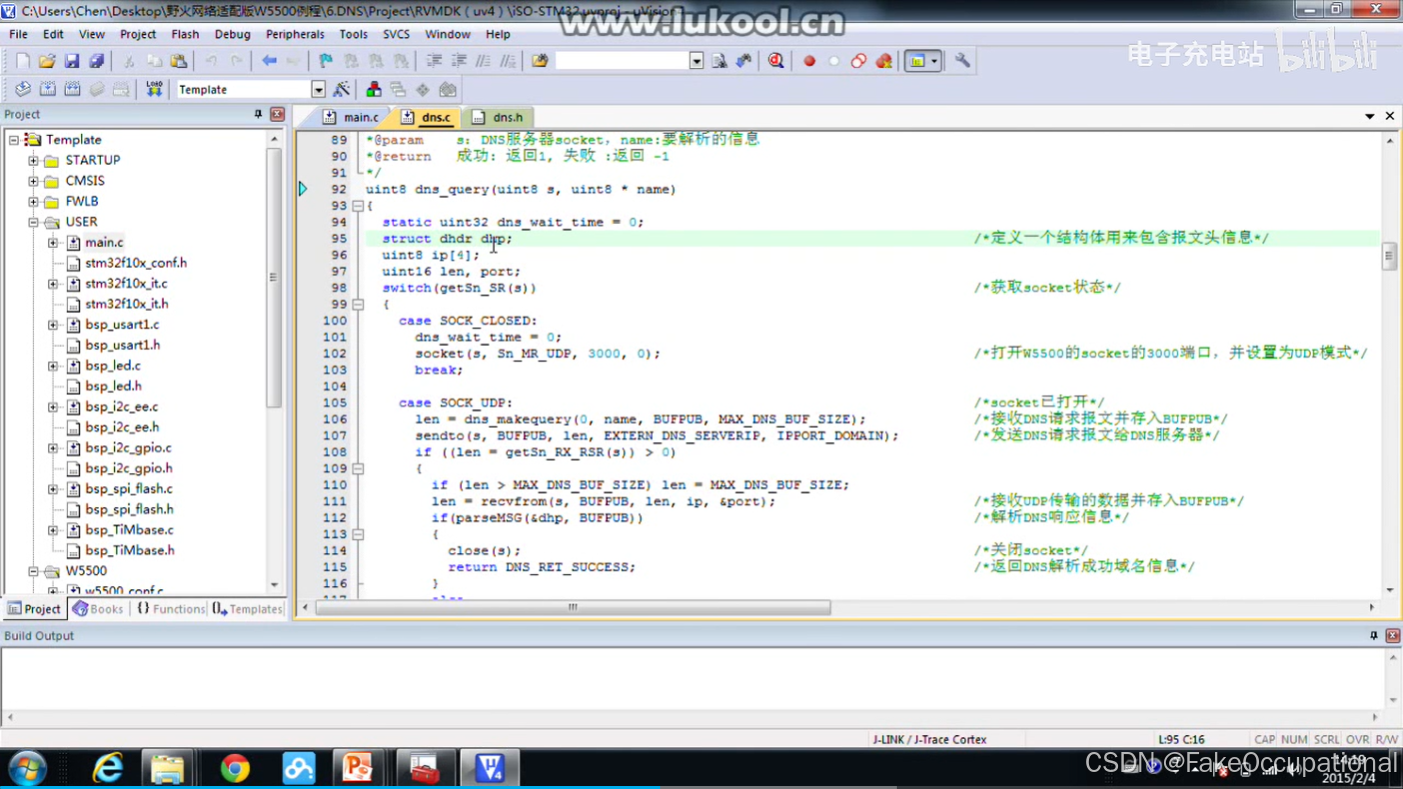Show the Books tab in the Project panel
Viewport: 1403px width, 789px height.
98,609
